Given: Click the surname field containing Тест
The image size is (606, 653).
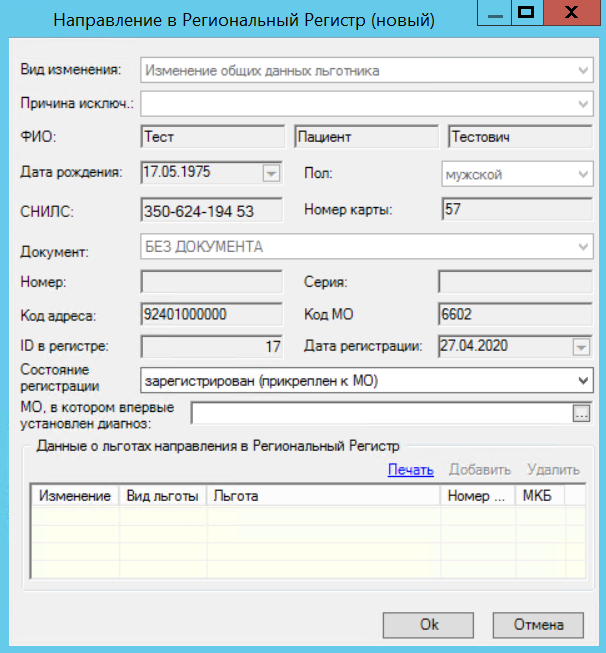Looking at the screenshot, I should [x=212, y=137].
